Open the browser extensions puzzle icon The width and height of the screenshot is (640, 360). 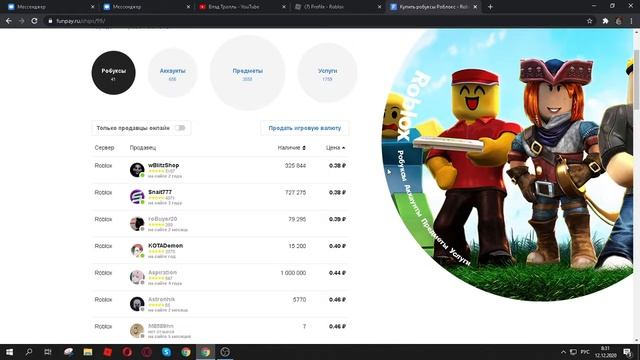tap(605, 21)
